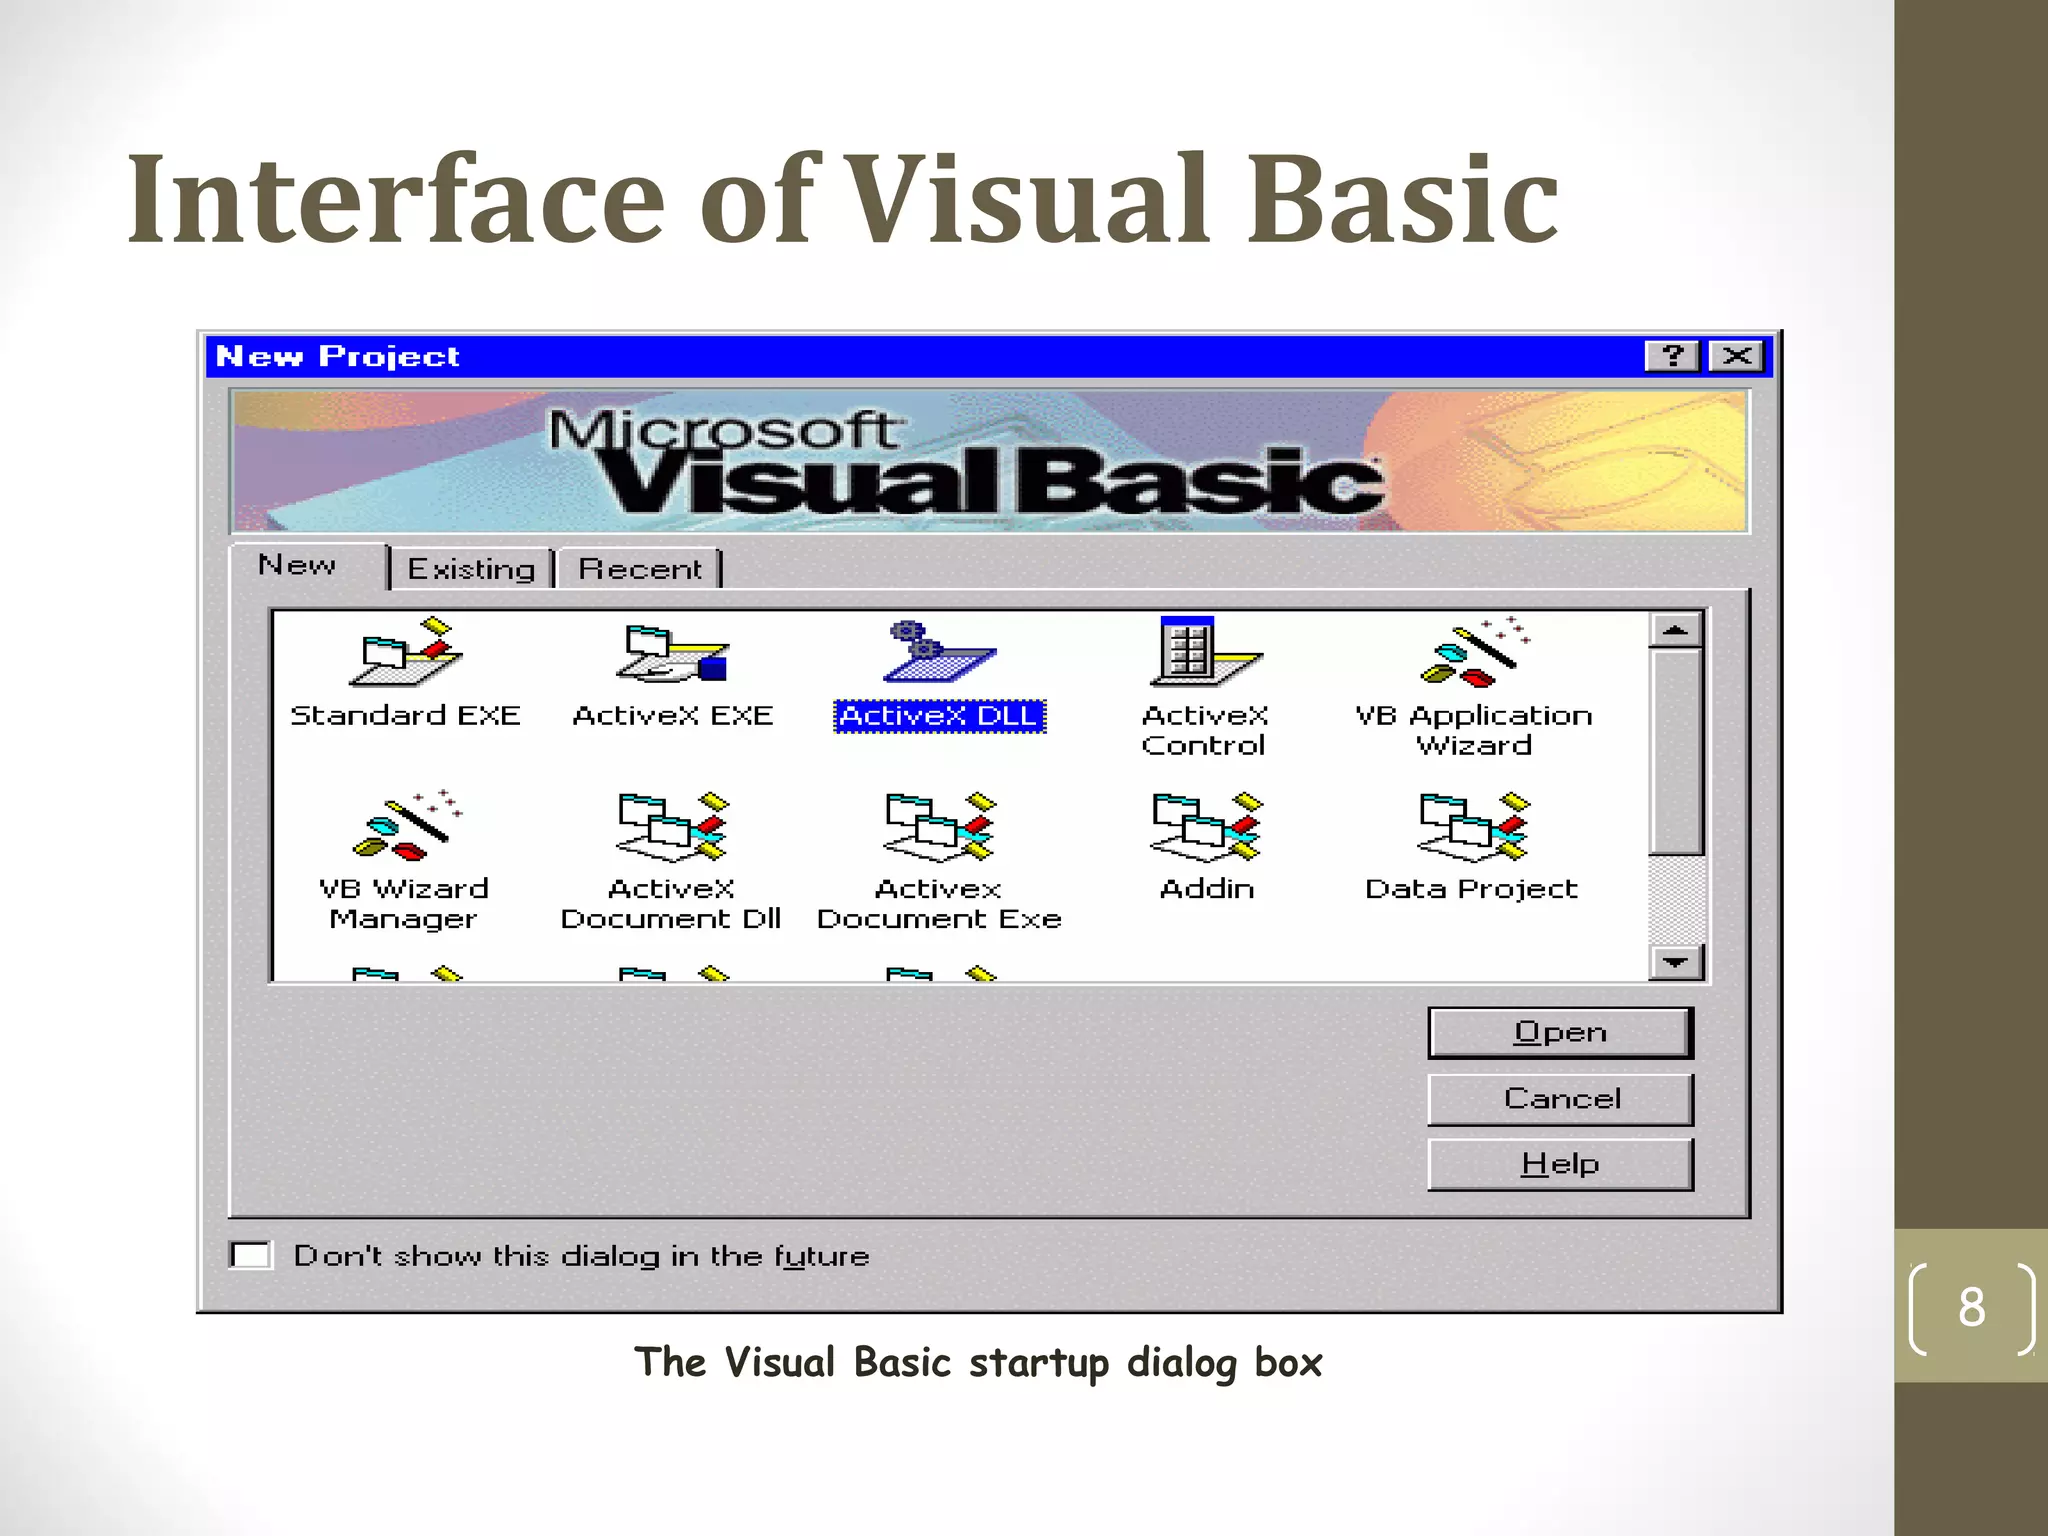
Task: Click the highlighted 'ActiveX DLL' label
Action: (940, 716)
